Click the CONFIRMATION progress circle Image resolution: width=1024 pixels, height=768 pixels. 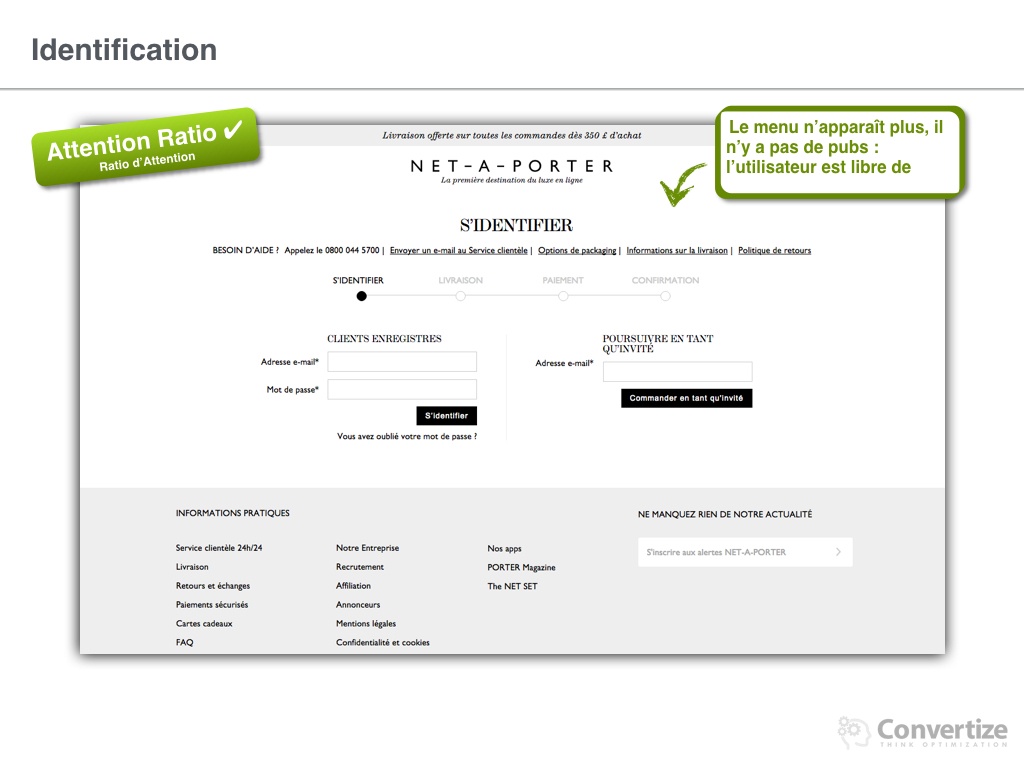point(665,296)
